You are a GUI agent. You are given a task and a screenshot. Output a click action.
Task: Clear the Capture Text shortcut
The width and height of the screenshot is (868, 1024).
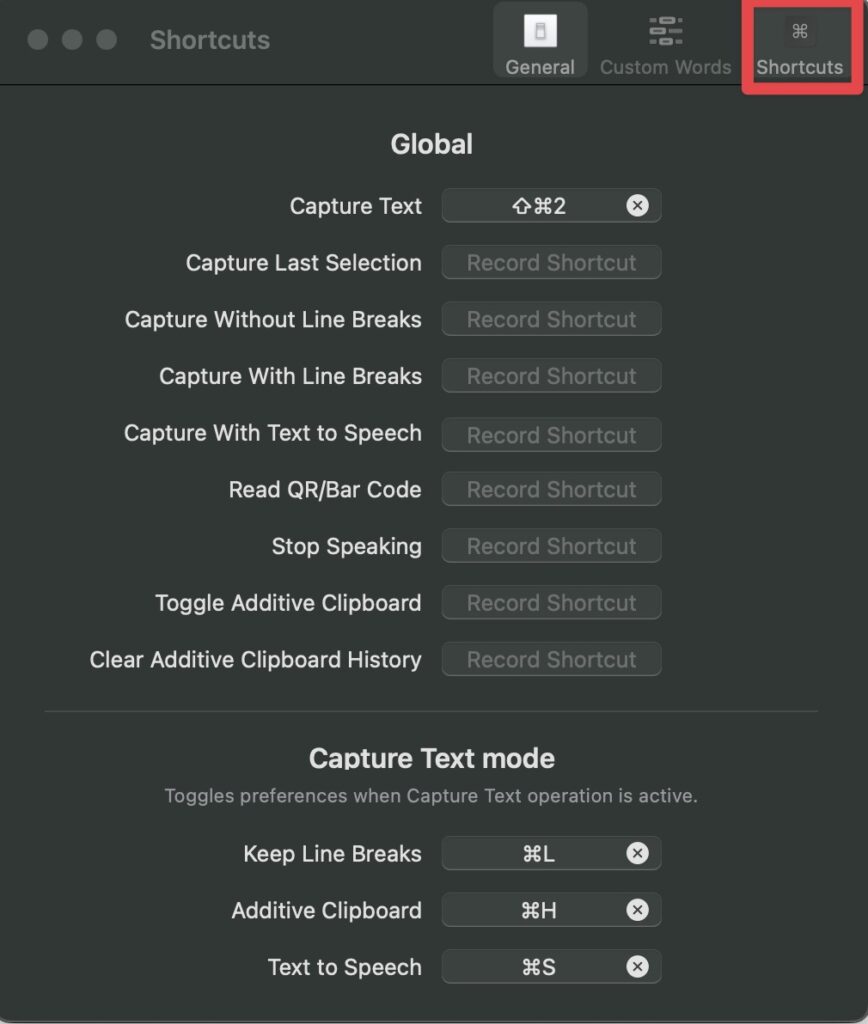(637, 206)
